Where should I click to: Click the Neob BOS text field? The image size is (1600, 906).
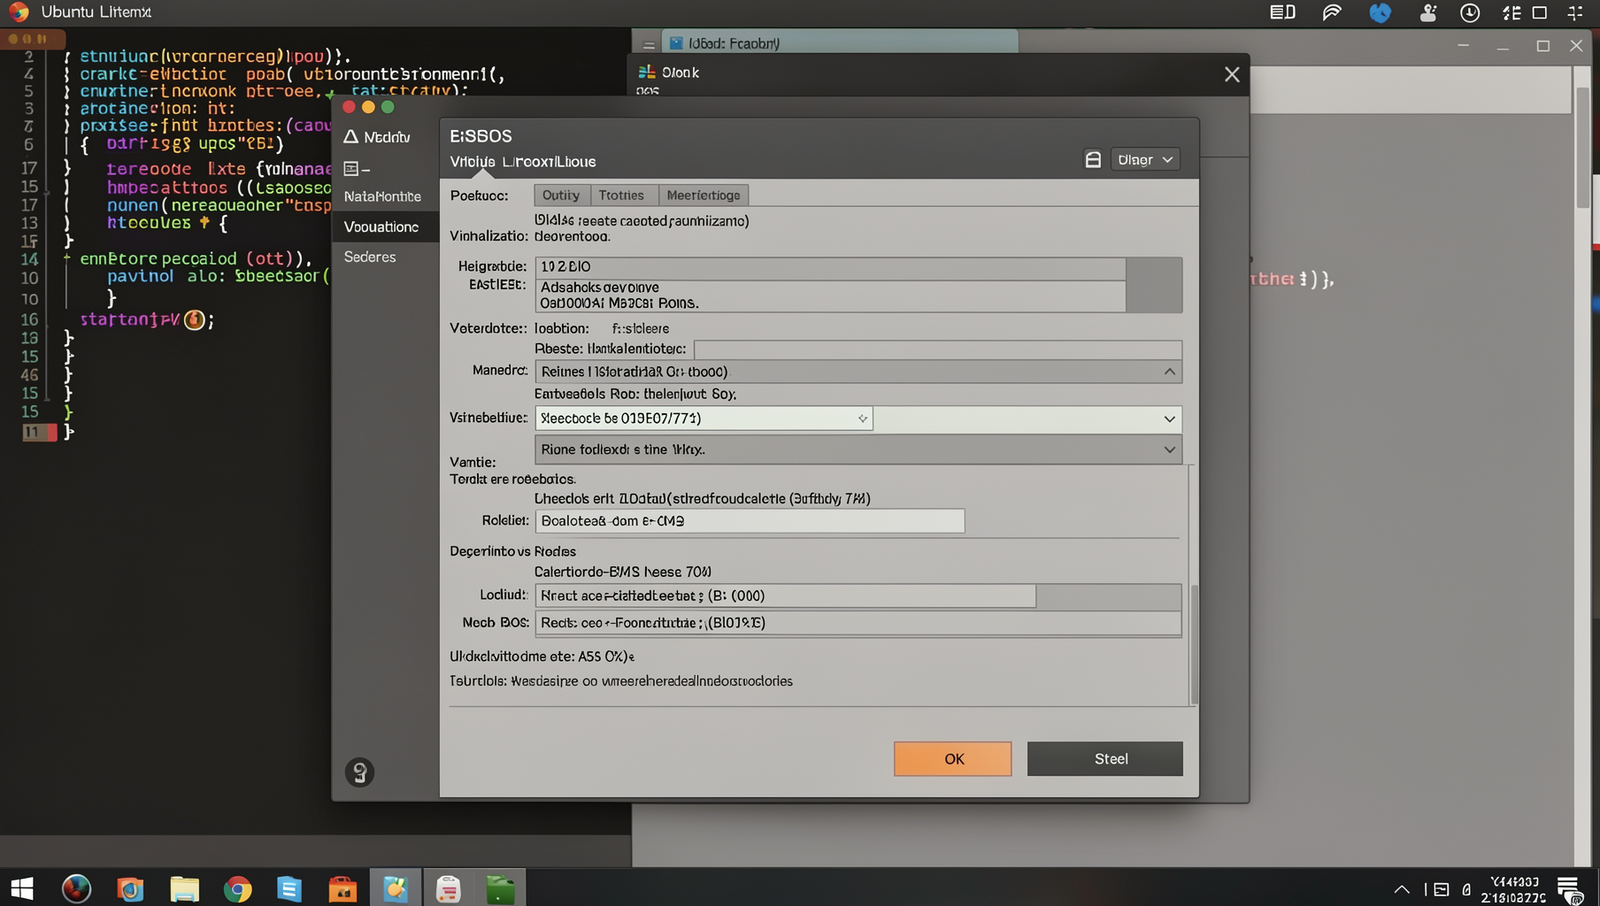pos(858,623)
